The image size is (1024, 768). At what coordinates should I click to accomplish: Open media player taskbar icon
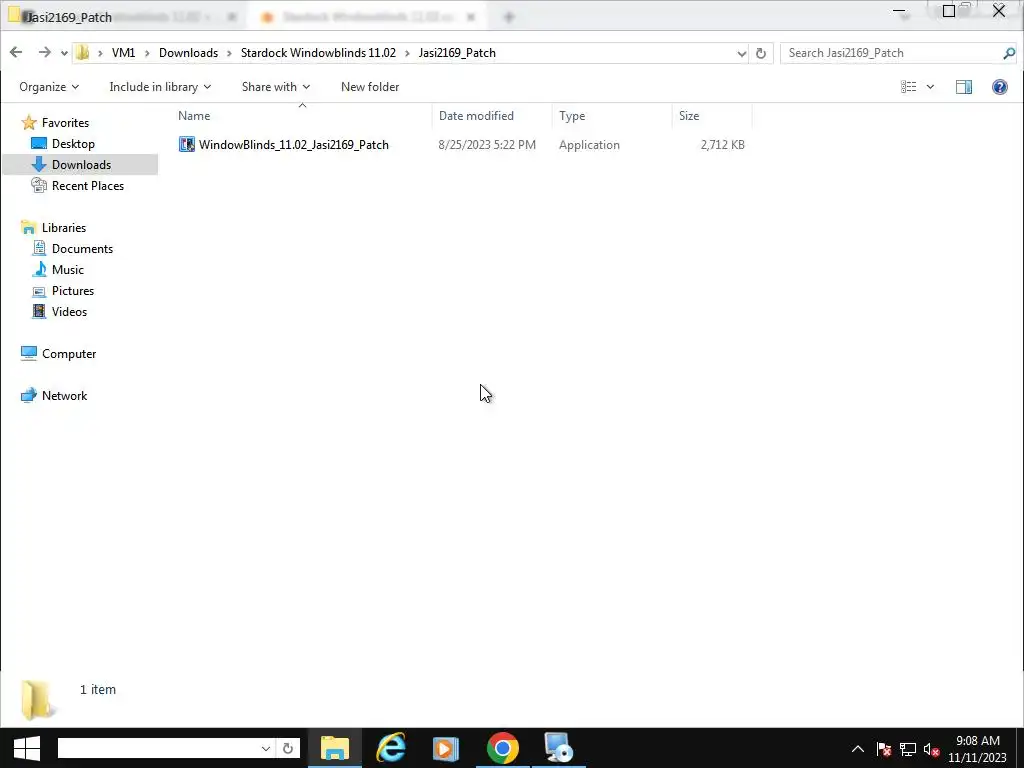point(446,748)
